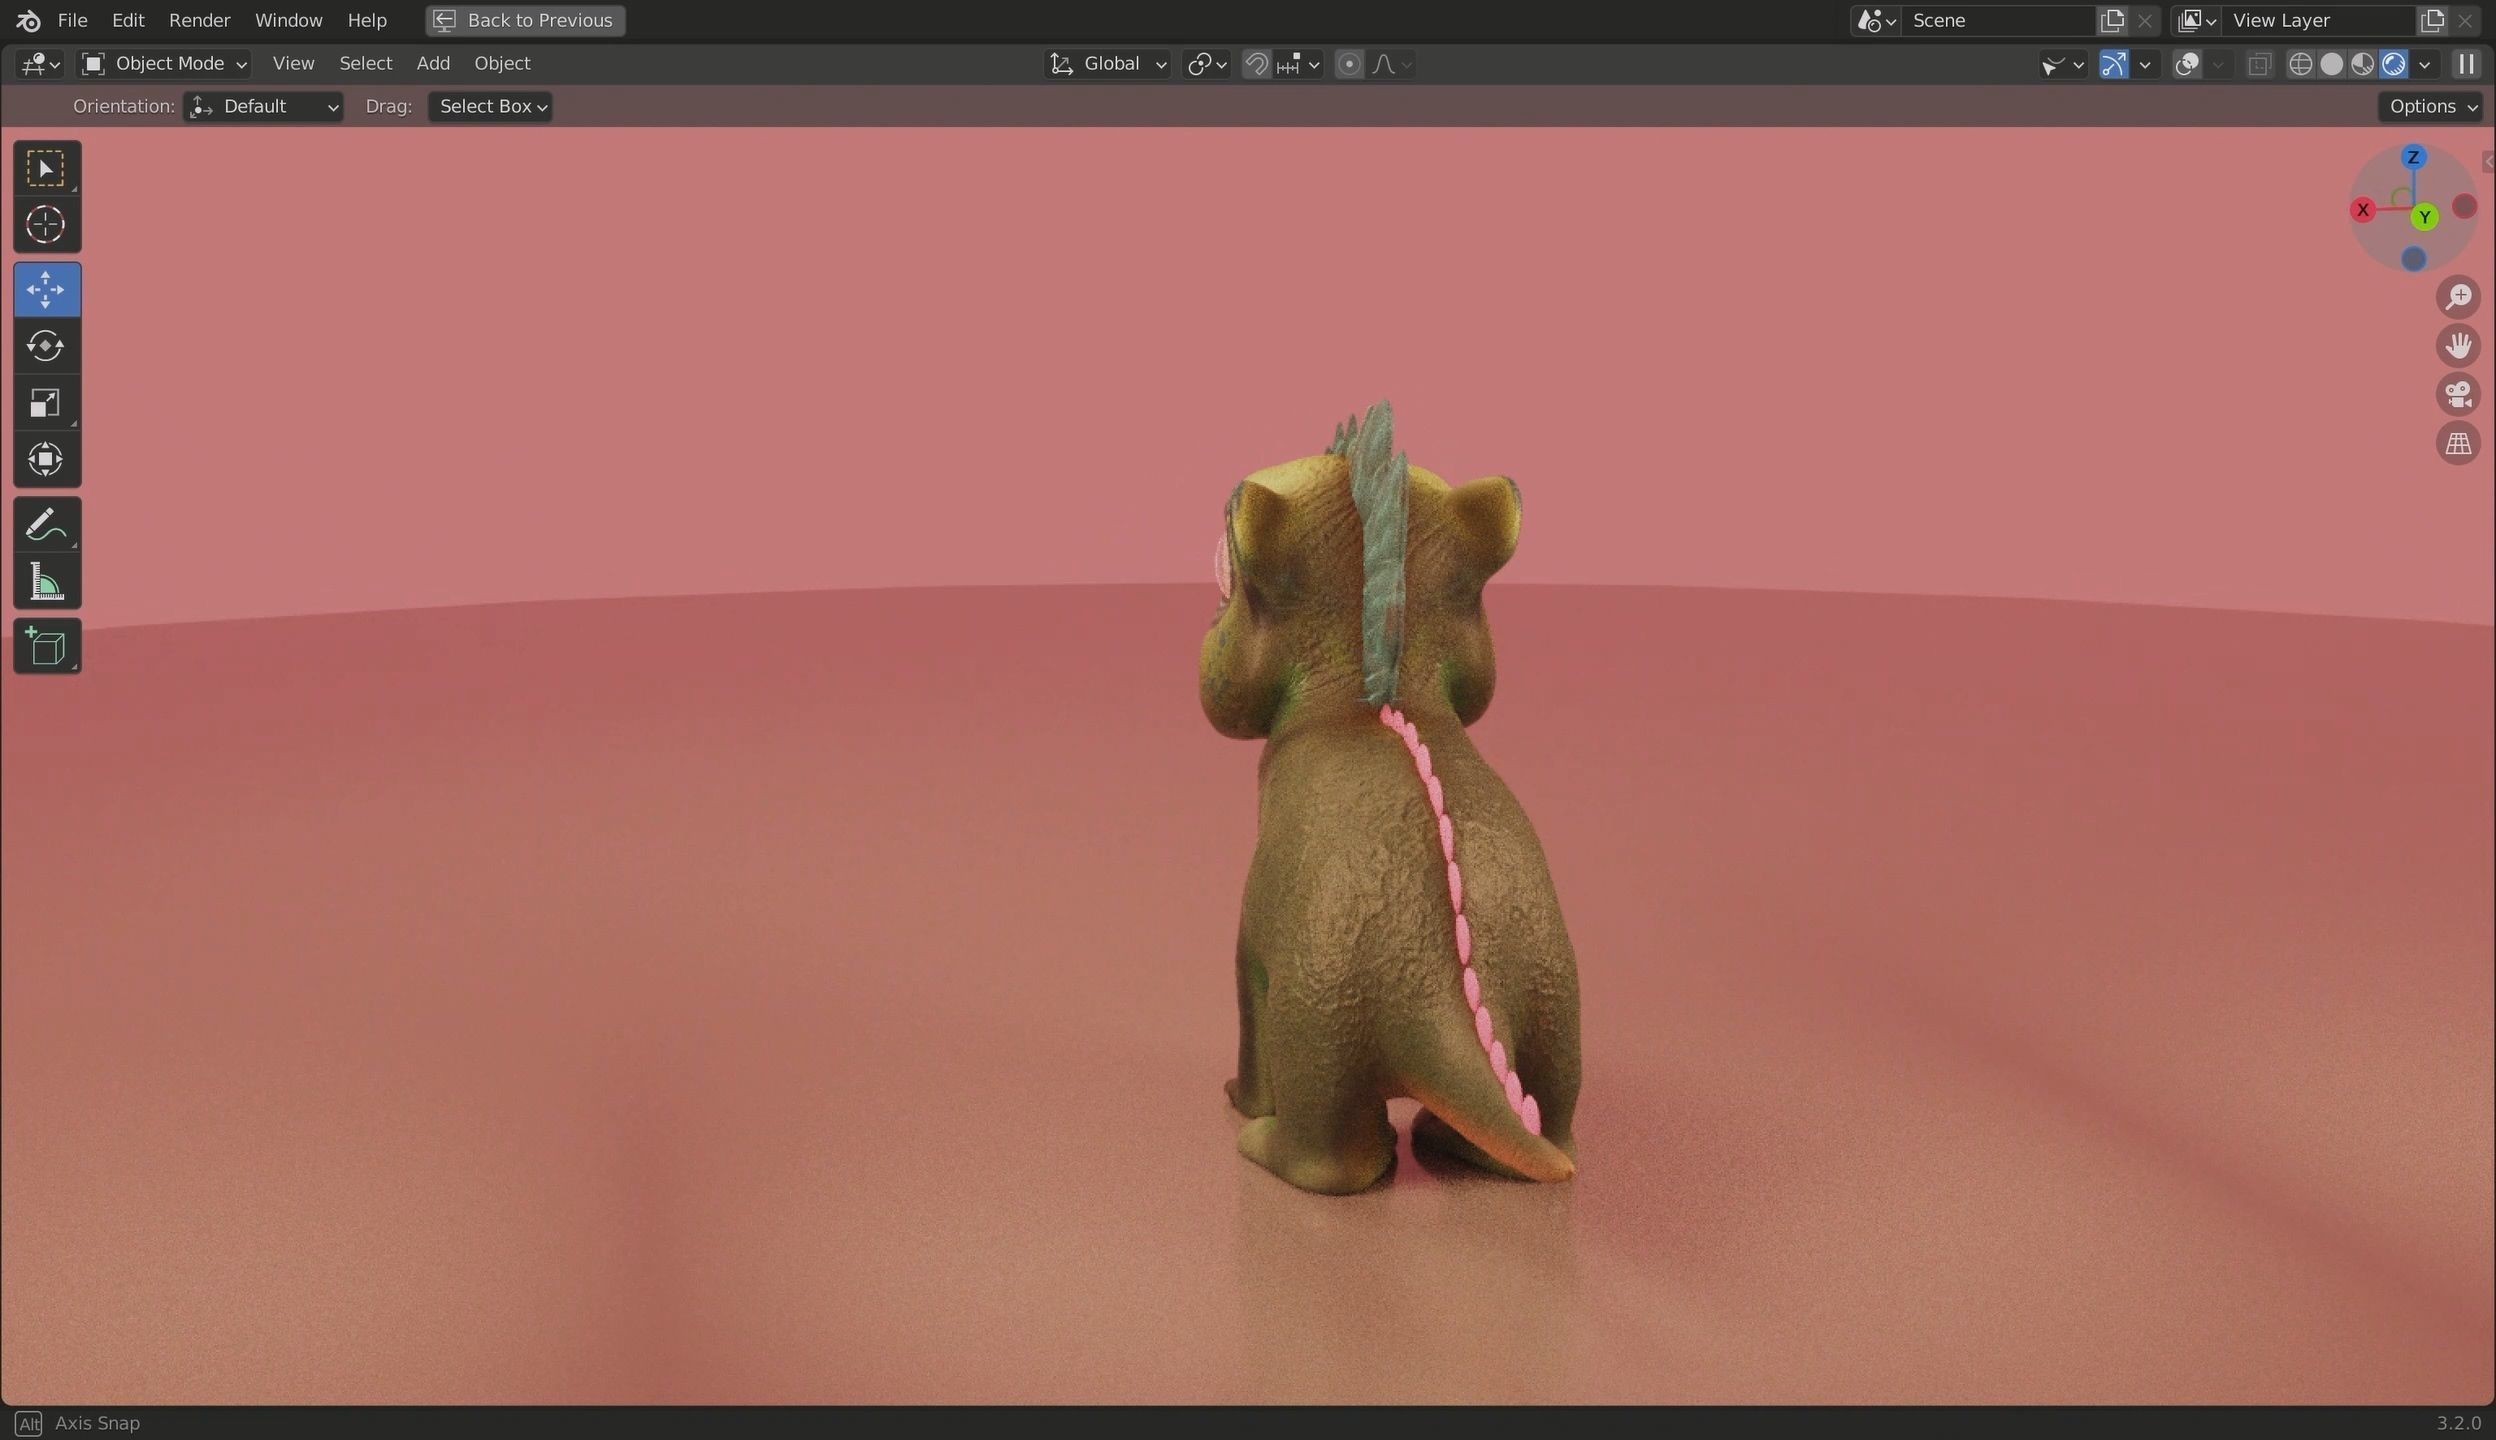2496x1440 pixels.
Task: Click the red X axis gizmo handle
Action: click(x=2363, y=210)
